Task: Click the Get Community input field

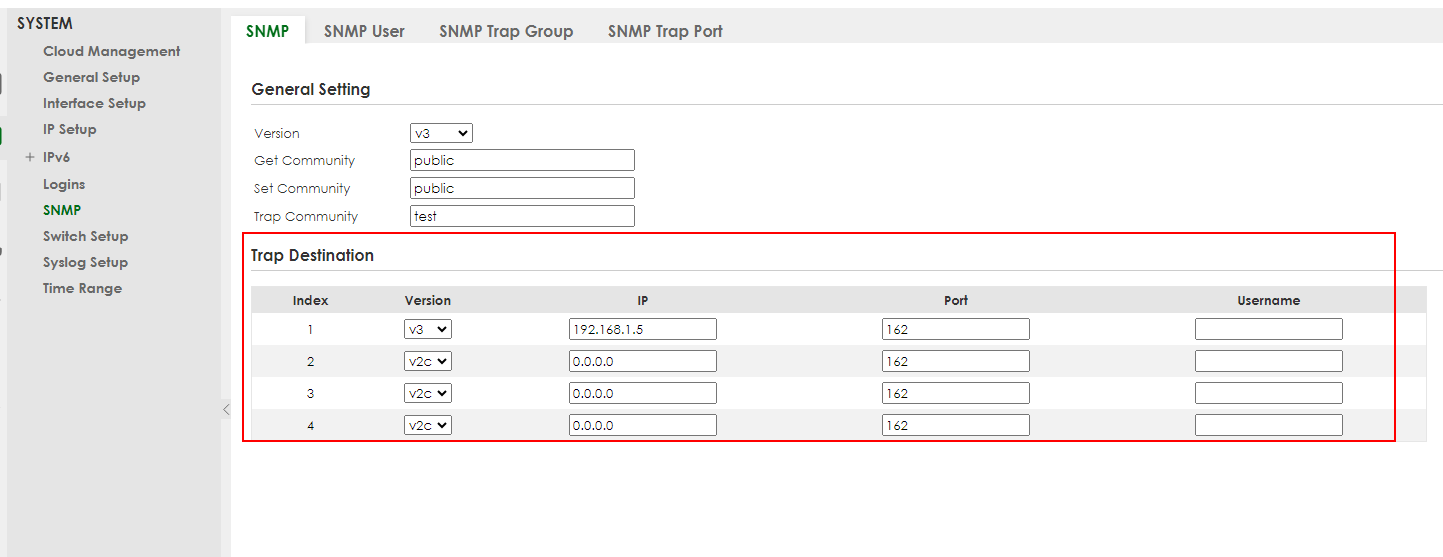Action: tap(522, 160)
